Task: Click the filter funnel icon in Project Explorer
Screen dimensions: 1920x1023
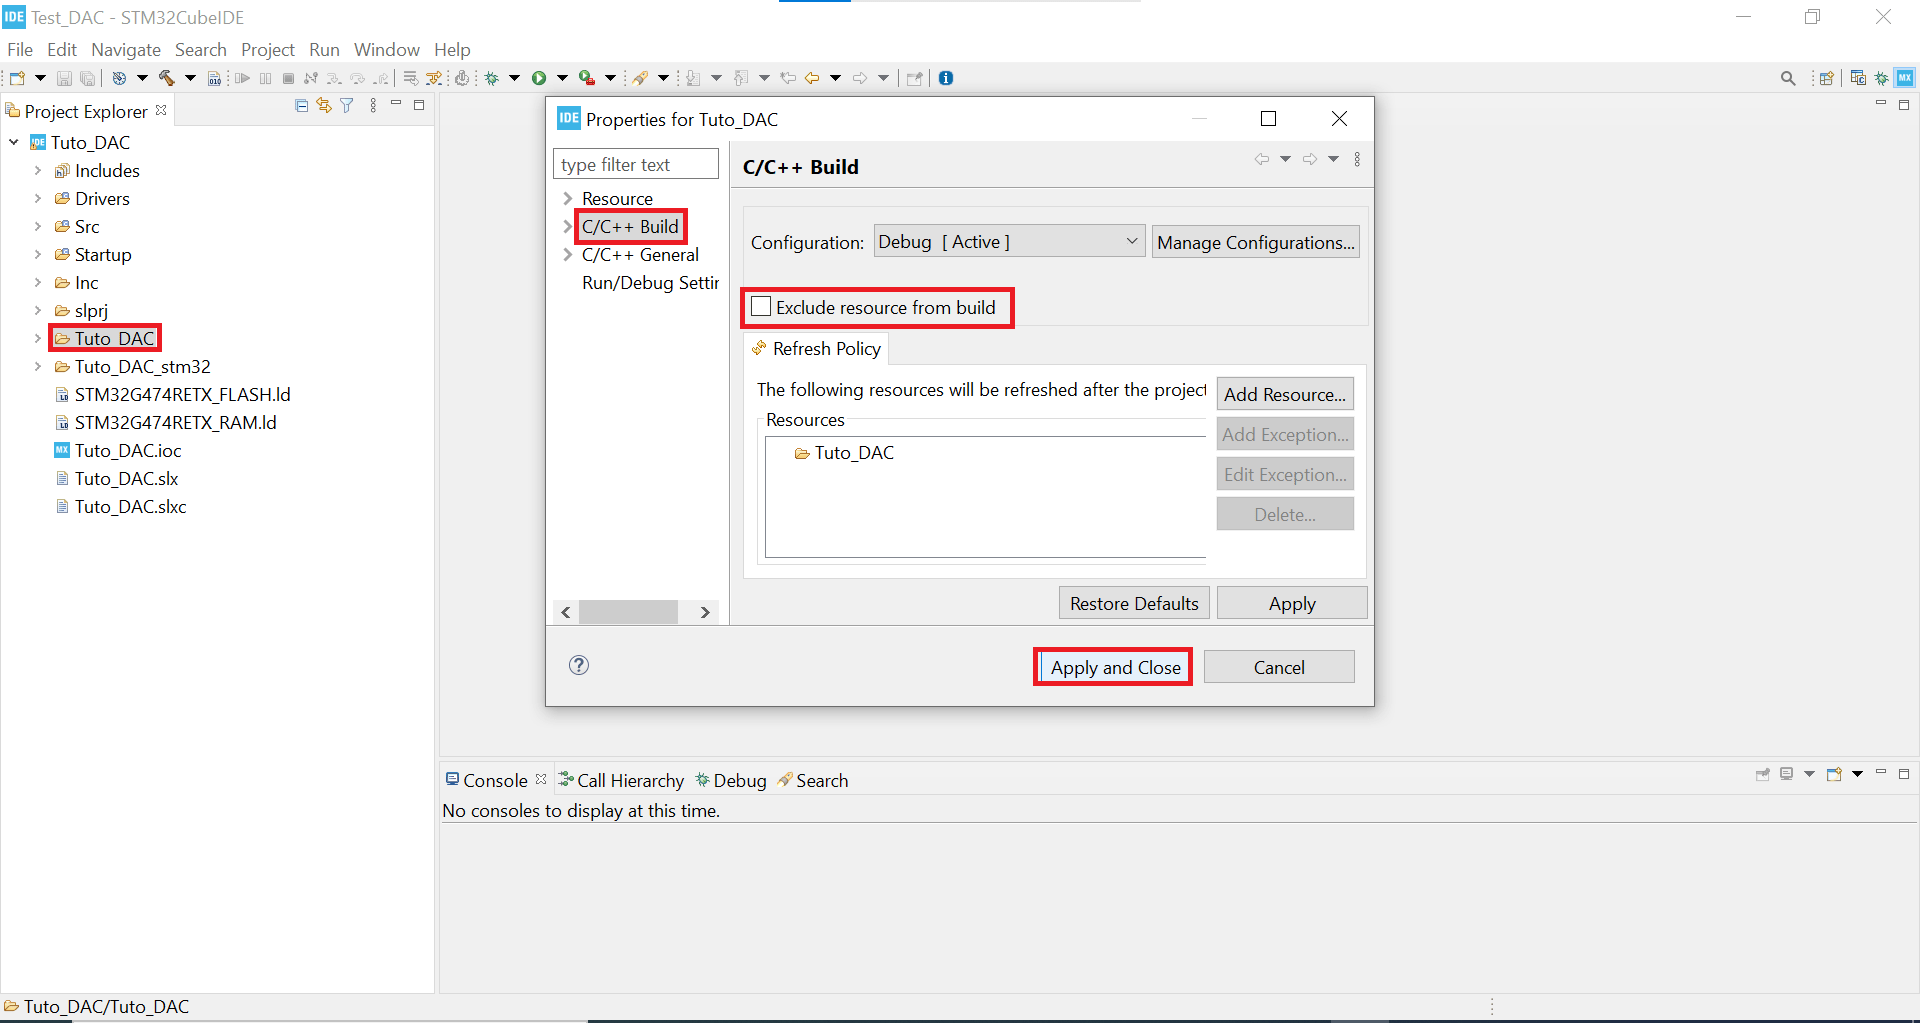Action: coord(347,106)
